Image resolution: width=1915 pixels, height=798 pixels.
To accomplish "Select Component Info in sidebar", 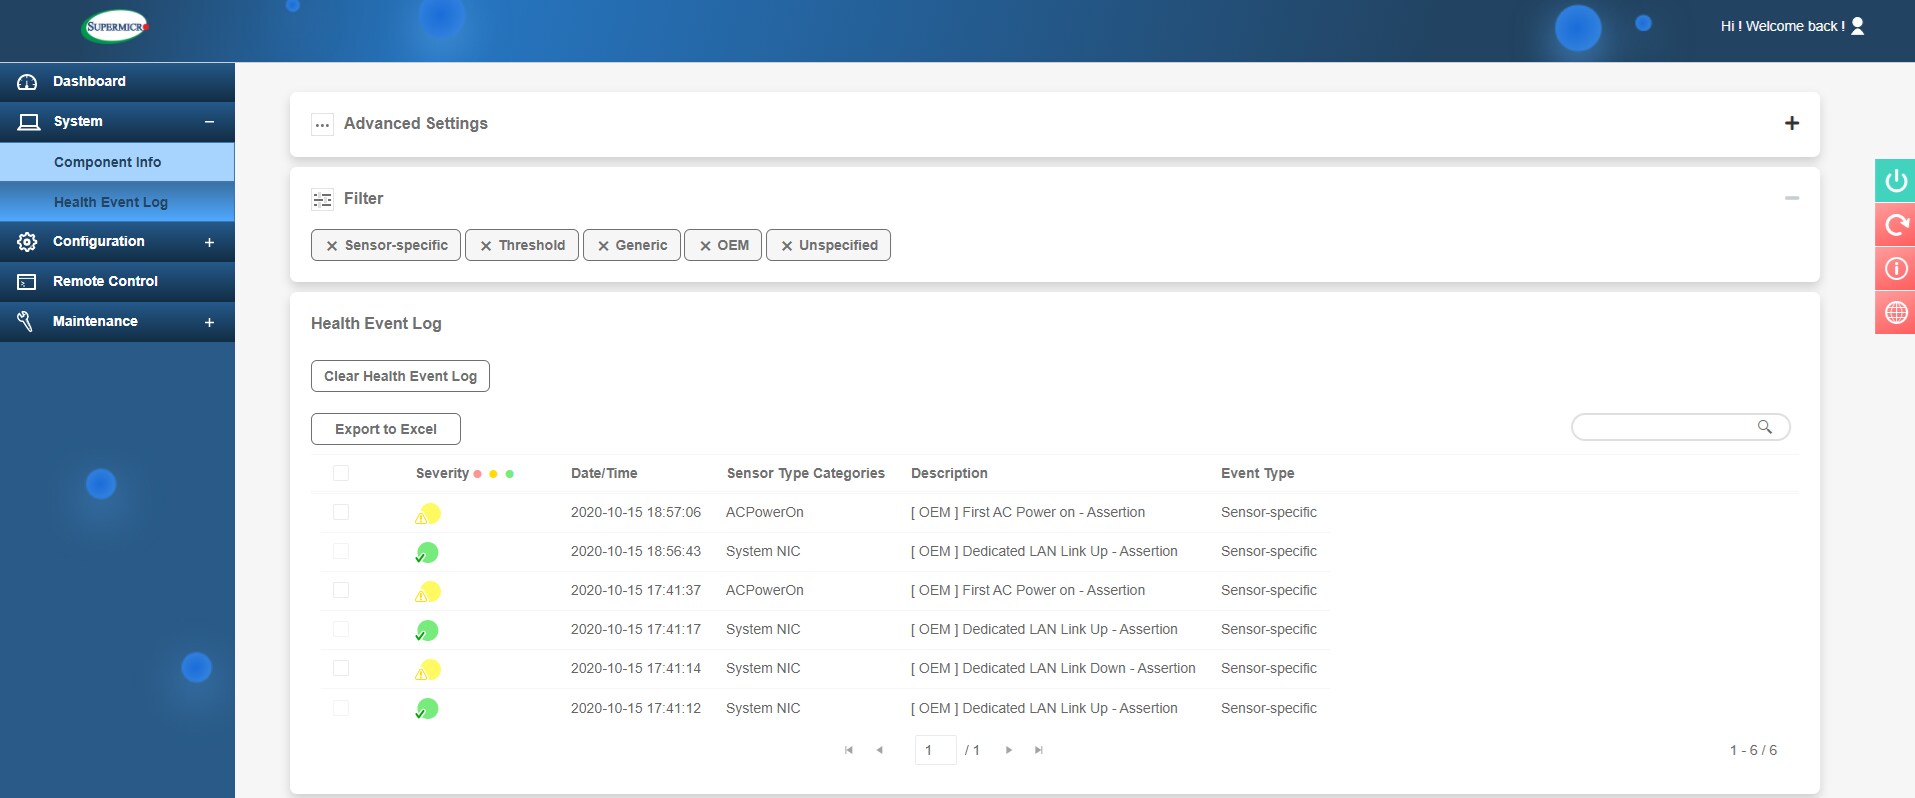I will (x=117, y=162).
